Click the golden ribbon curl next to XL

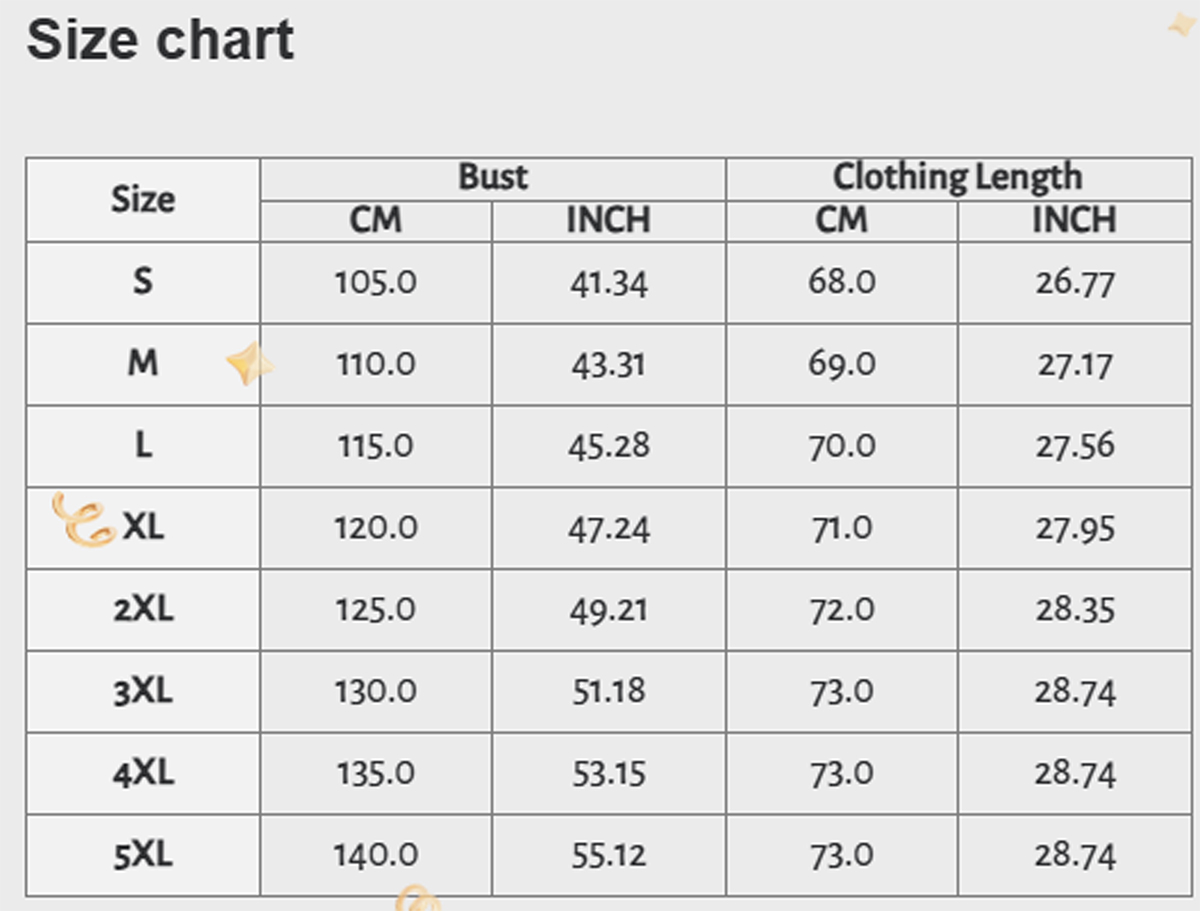(x=83, y=520)
